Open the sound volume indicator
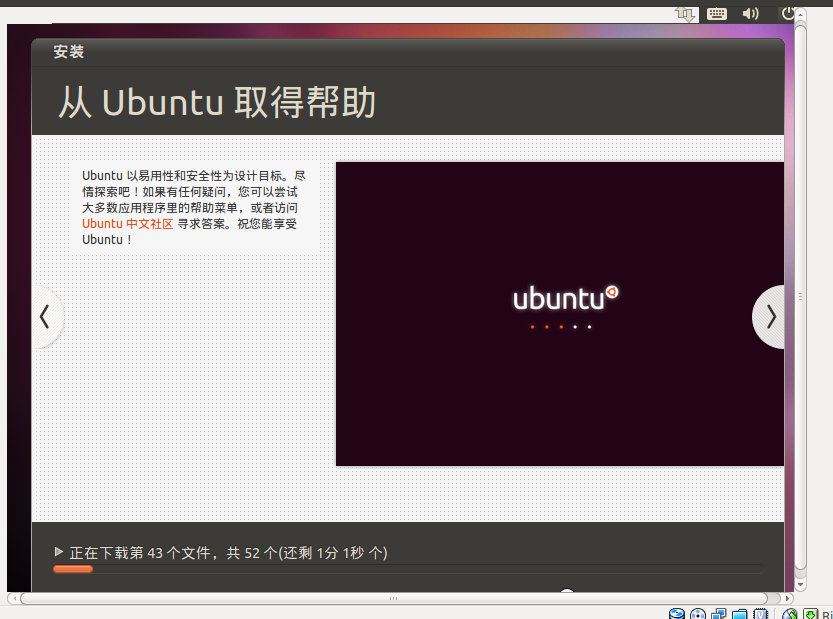 click(x=751, y=13)
